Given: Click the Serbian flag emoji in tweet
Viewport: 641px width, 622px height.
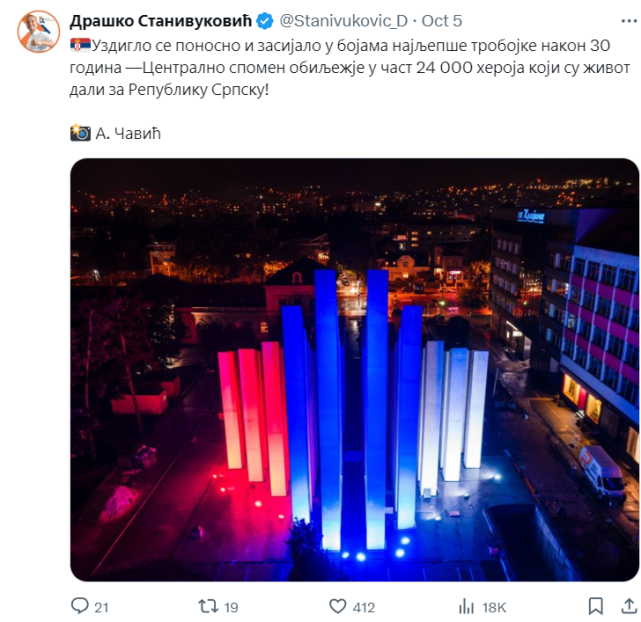Looking at the screenshot, I should (x=80, y=45).
